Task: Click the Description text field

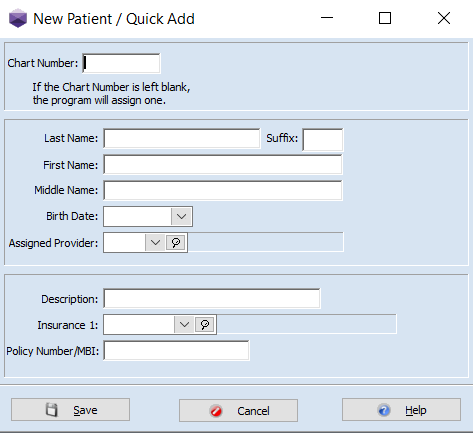Action: pyautogui.click(x=212, y=299)
